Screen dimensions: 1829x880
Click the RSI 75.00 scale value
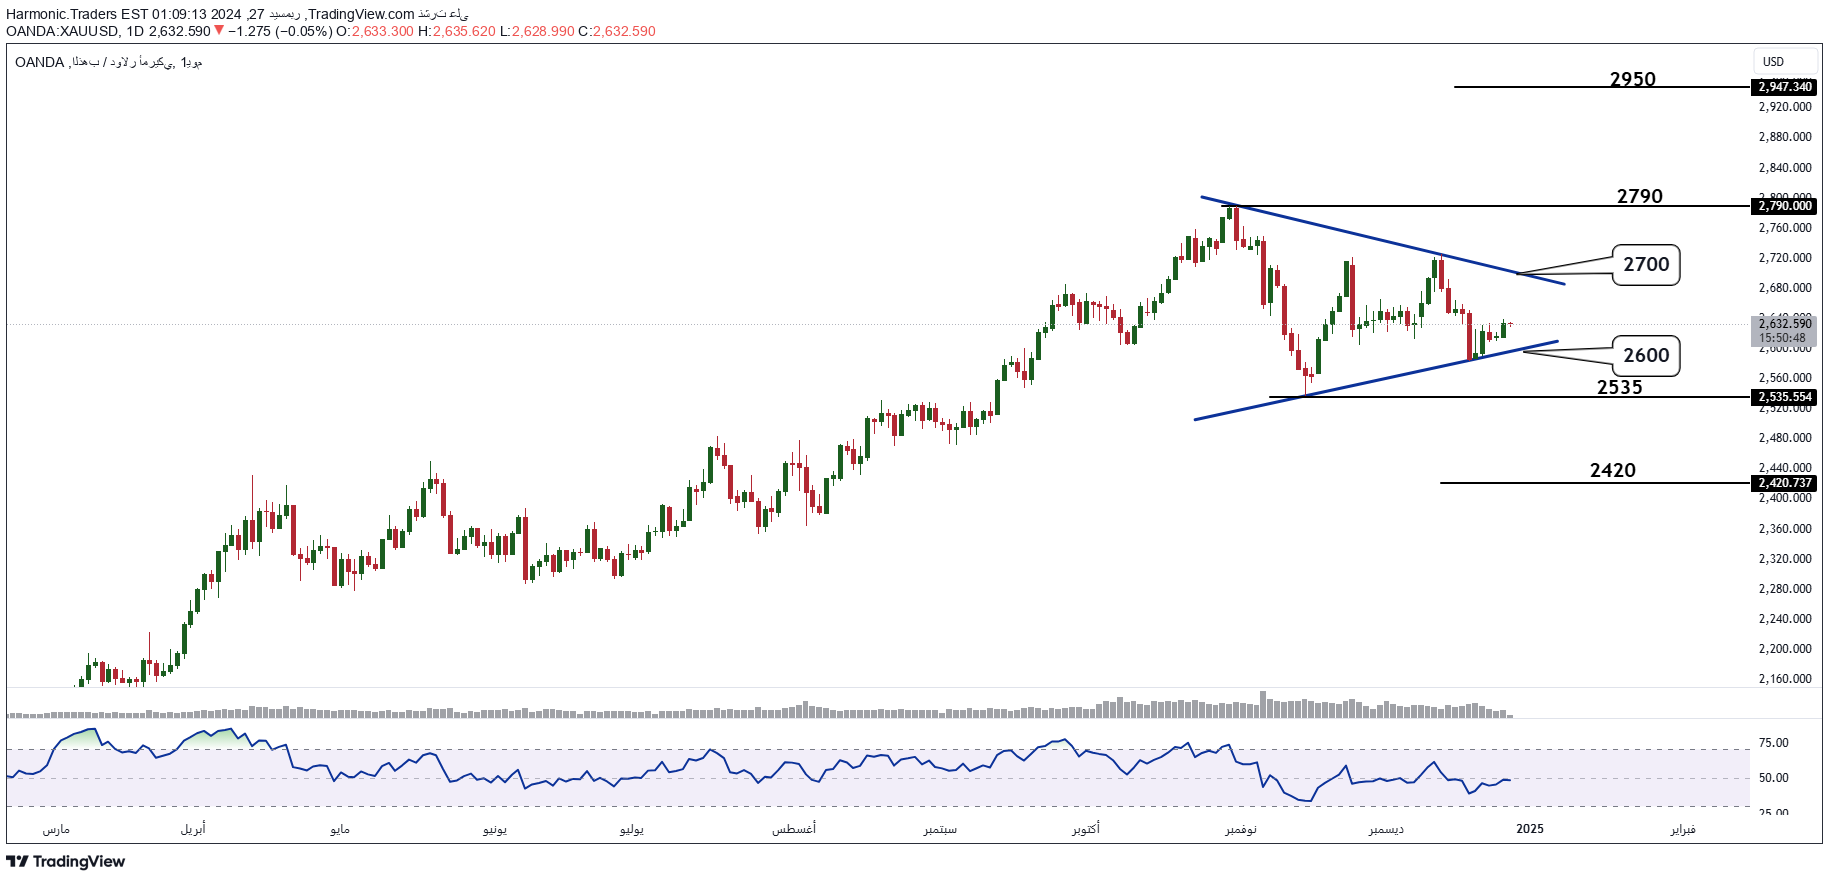1774,743
